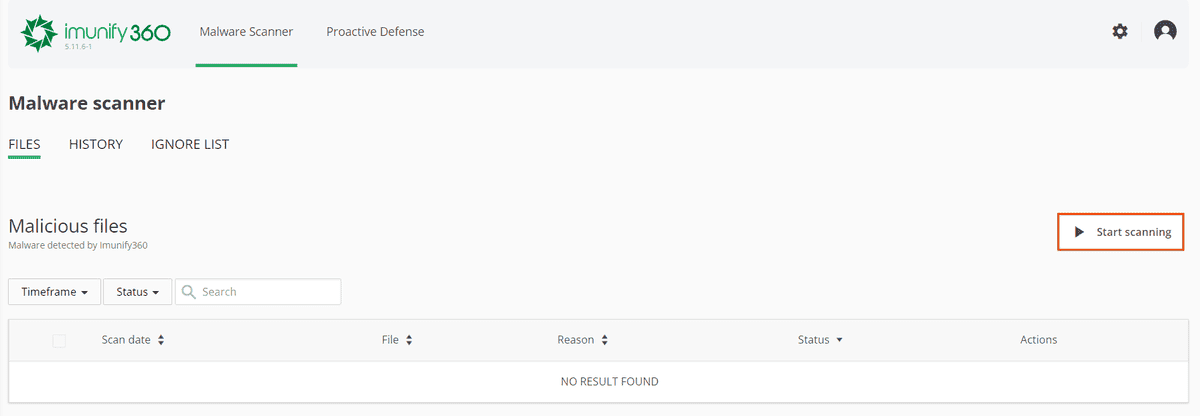The width and height of the screenshot is (1200, 416).
Task: Sort by Scan date arrows icon
Action: pos(161,340)
